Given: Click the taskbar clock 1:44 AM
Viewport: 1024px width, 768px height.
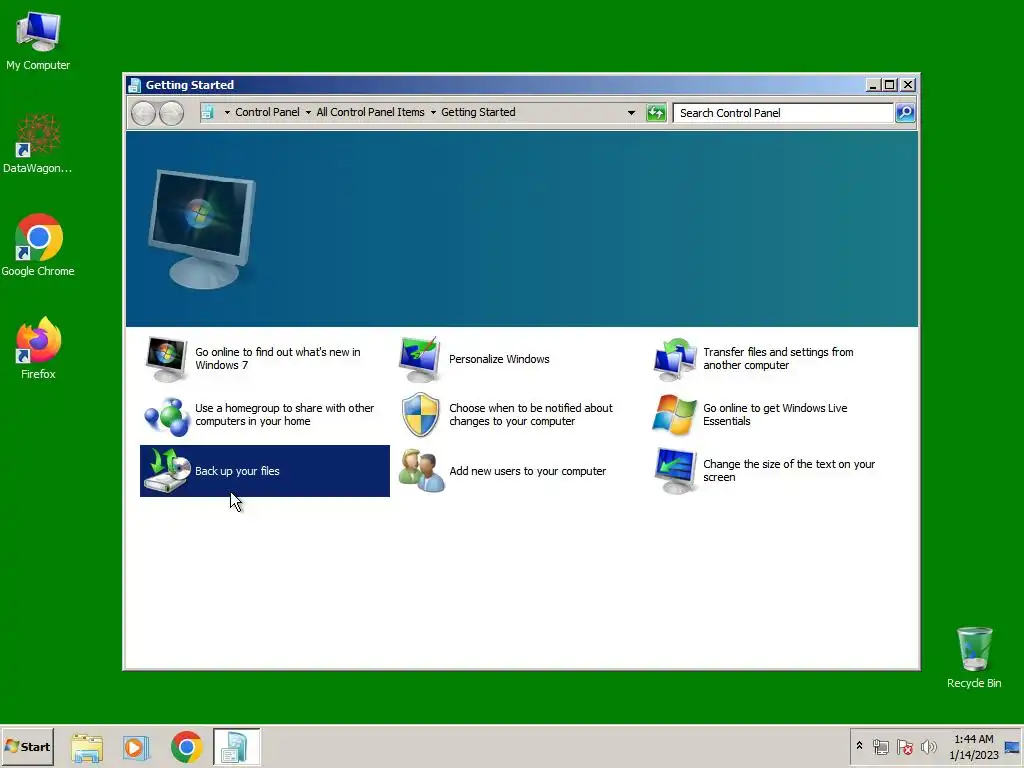Looking at the screenshot, I should (x=974, y=747).
